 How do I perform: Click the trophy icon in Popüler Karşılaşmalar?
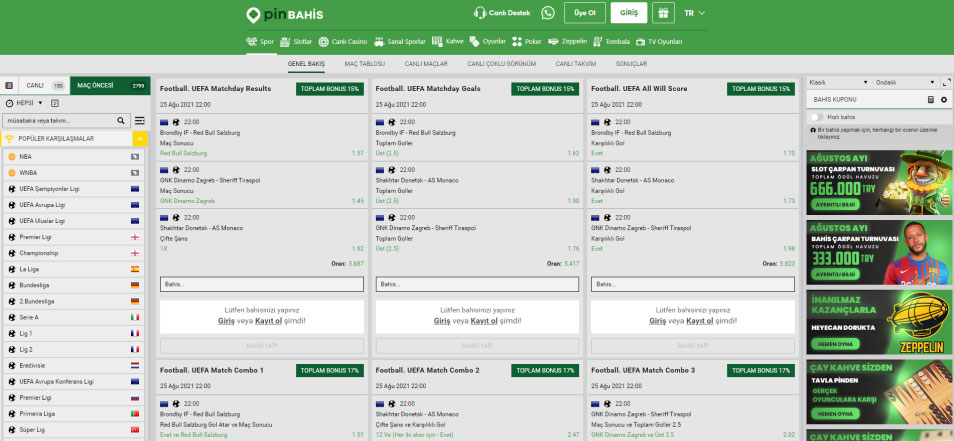point(9,139)
